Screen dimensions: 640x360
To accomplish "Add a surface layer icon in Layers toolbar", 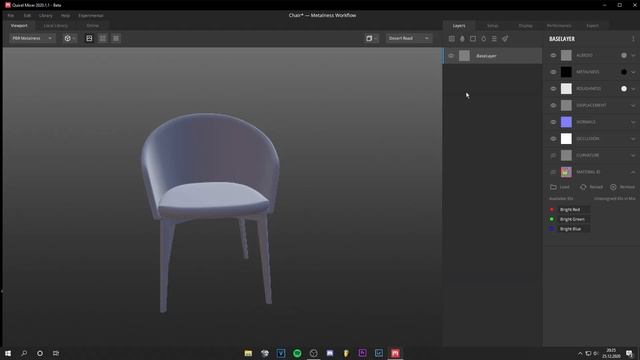I will pyautogui.click(x=451, y=38).
